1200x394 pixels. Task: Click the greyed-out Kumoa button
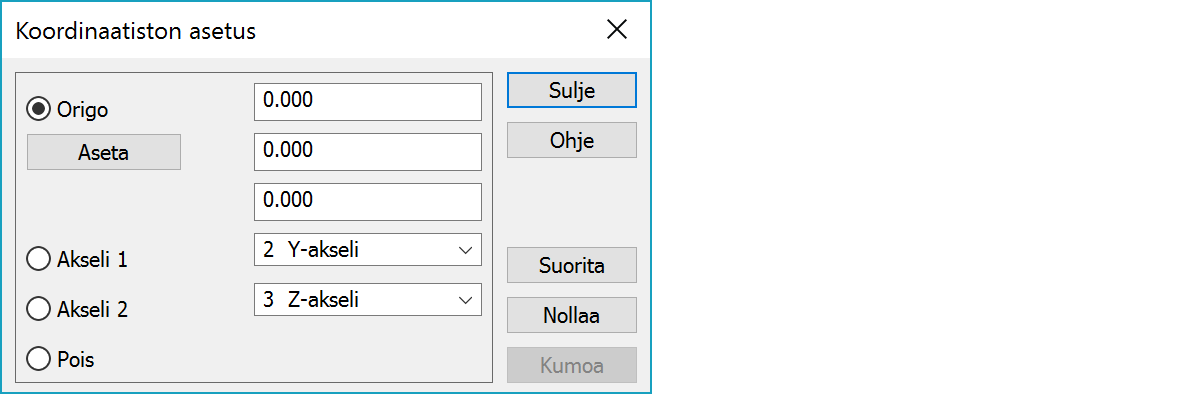[572, 366]
